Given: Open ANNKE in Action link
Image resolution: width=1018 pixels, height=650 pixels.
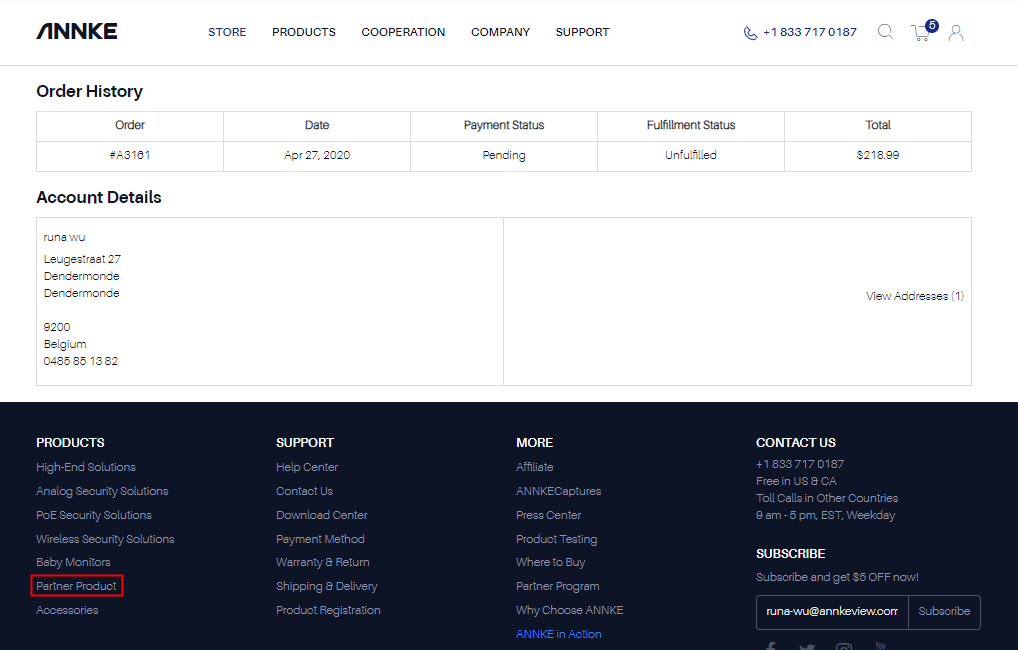Looking at the screenshot, I should tap(558, 634).
